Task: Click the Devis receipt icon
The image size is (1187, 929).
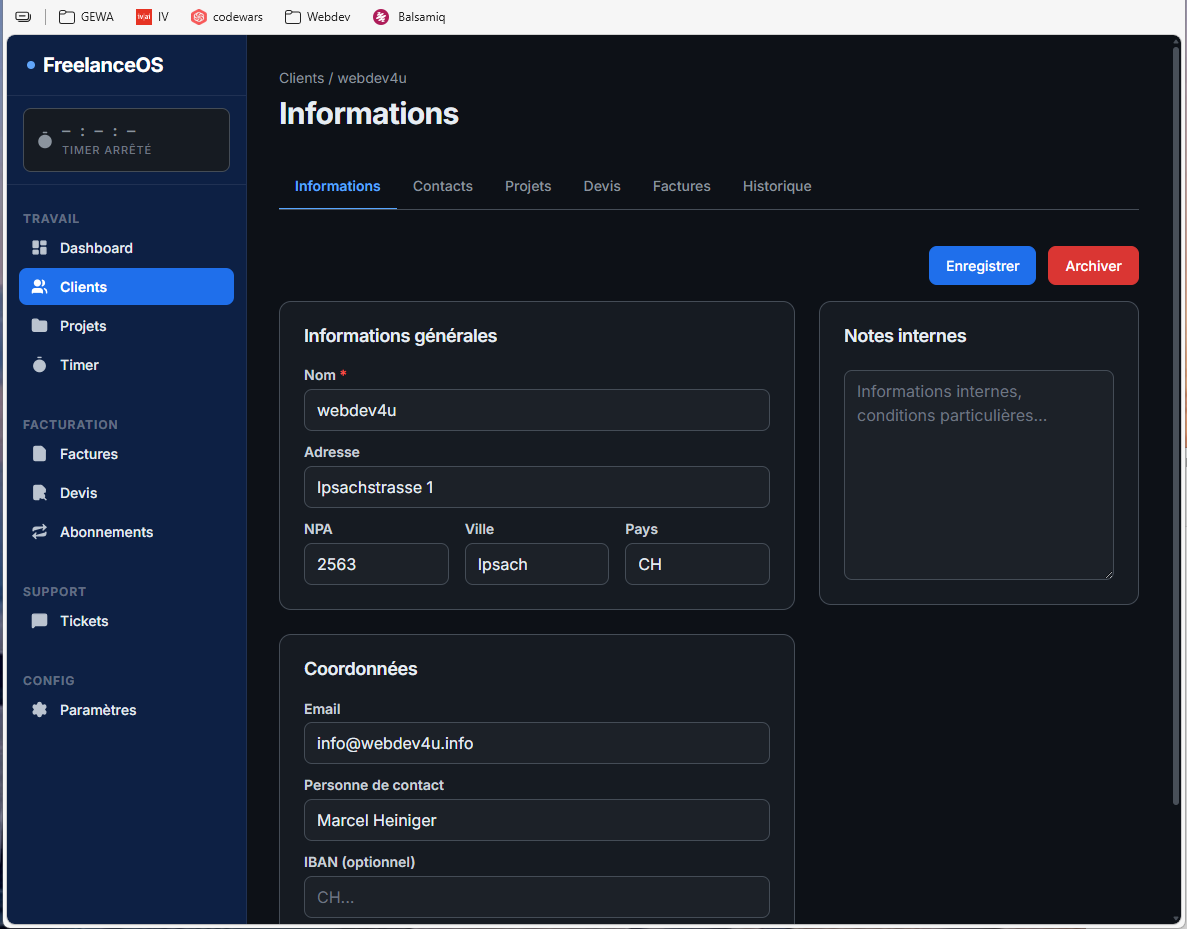Action: [x=40, y=493]
